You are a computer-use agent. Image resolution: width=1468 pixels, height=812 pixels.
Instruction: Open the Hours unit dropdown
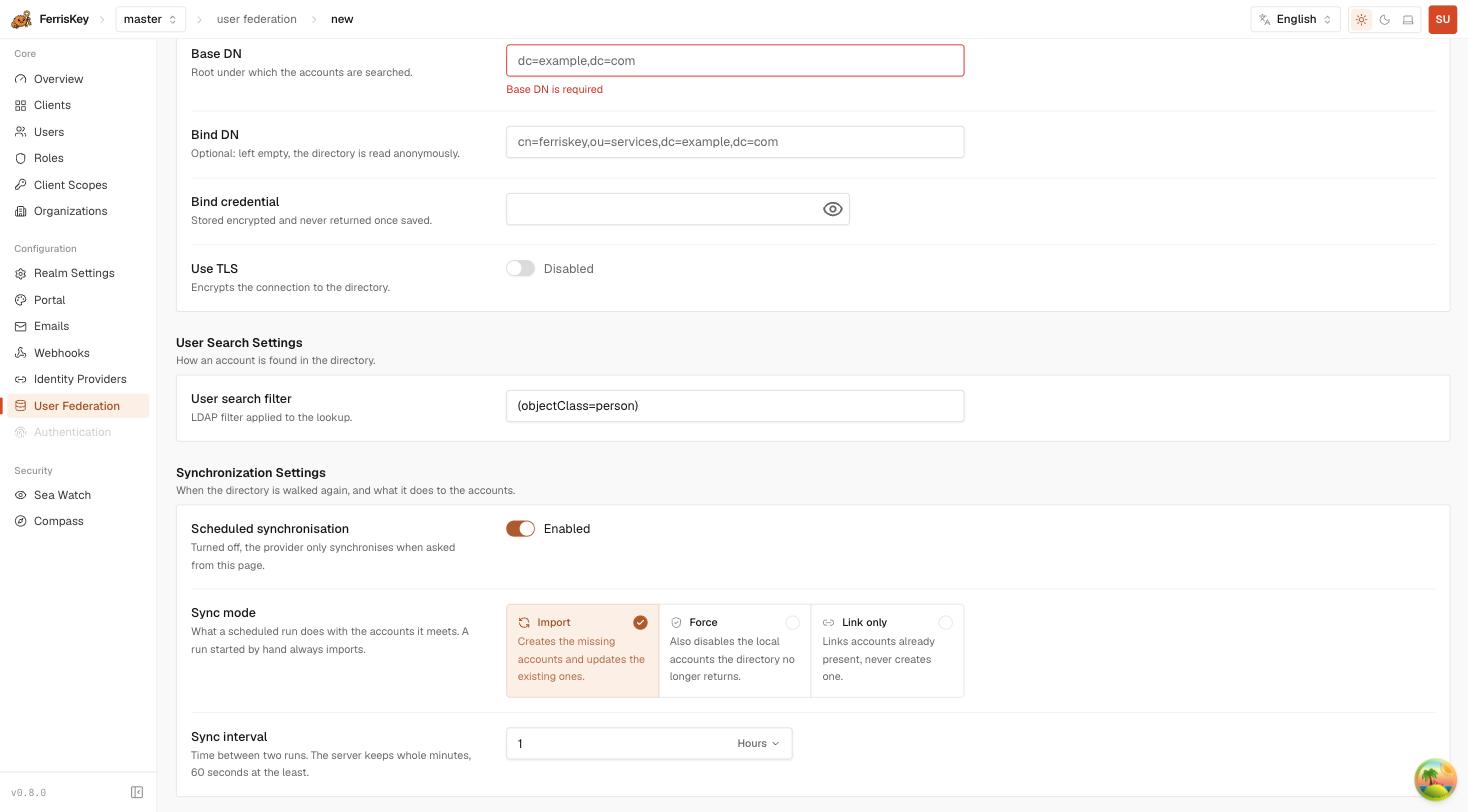click(x=758, y=743)
